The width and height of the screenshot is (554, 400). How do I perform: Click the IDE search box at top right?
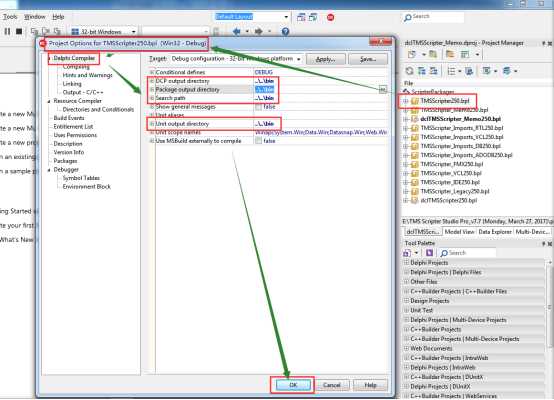(x=433, y=17)
